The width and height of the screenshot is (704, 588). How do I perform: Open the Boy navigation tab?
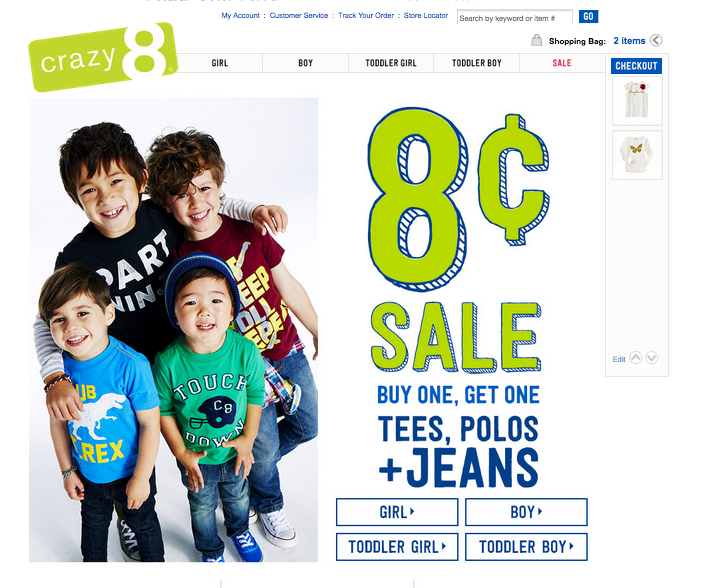(305, 63)
